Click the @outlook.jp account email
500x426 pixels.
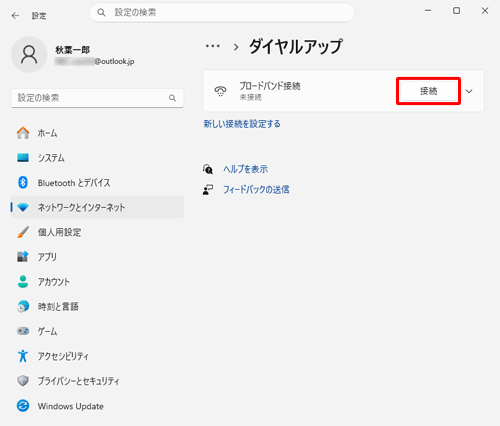click(94, 61)
